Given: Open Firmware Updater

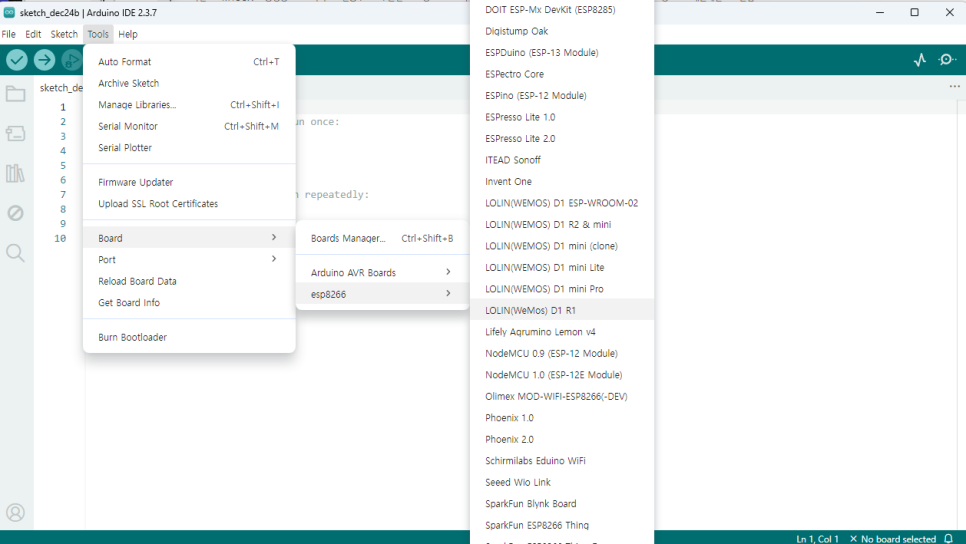Looking at the screenshot, I should pos(189,182).
